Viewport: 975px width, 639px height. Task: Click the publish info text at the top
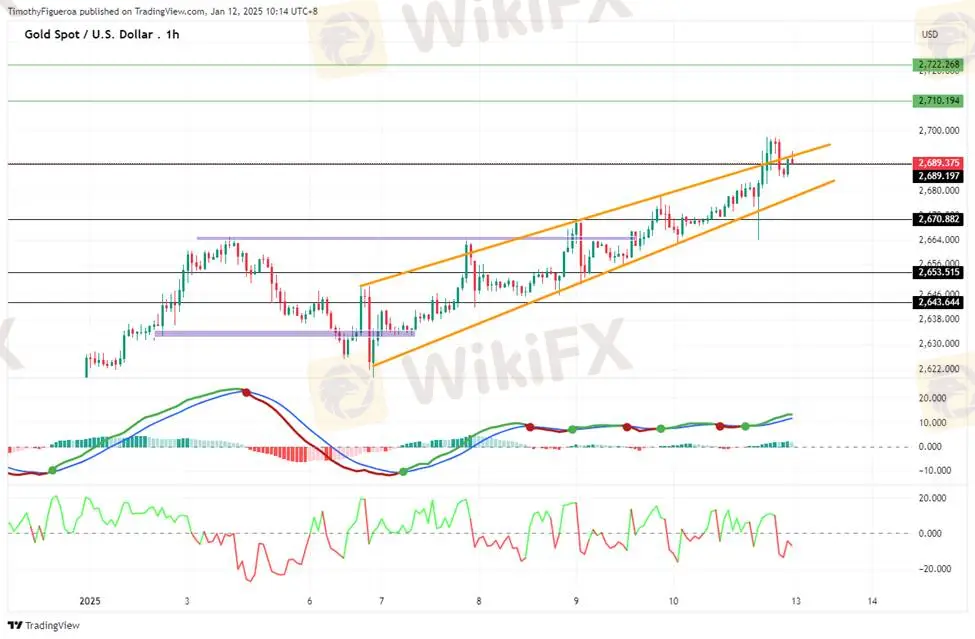coord(163,11)
